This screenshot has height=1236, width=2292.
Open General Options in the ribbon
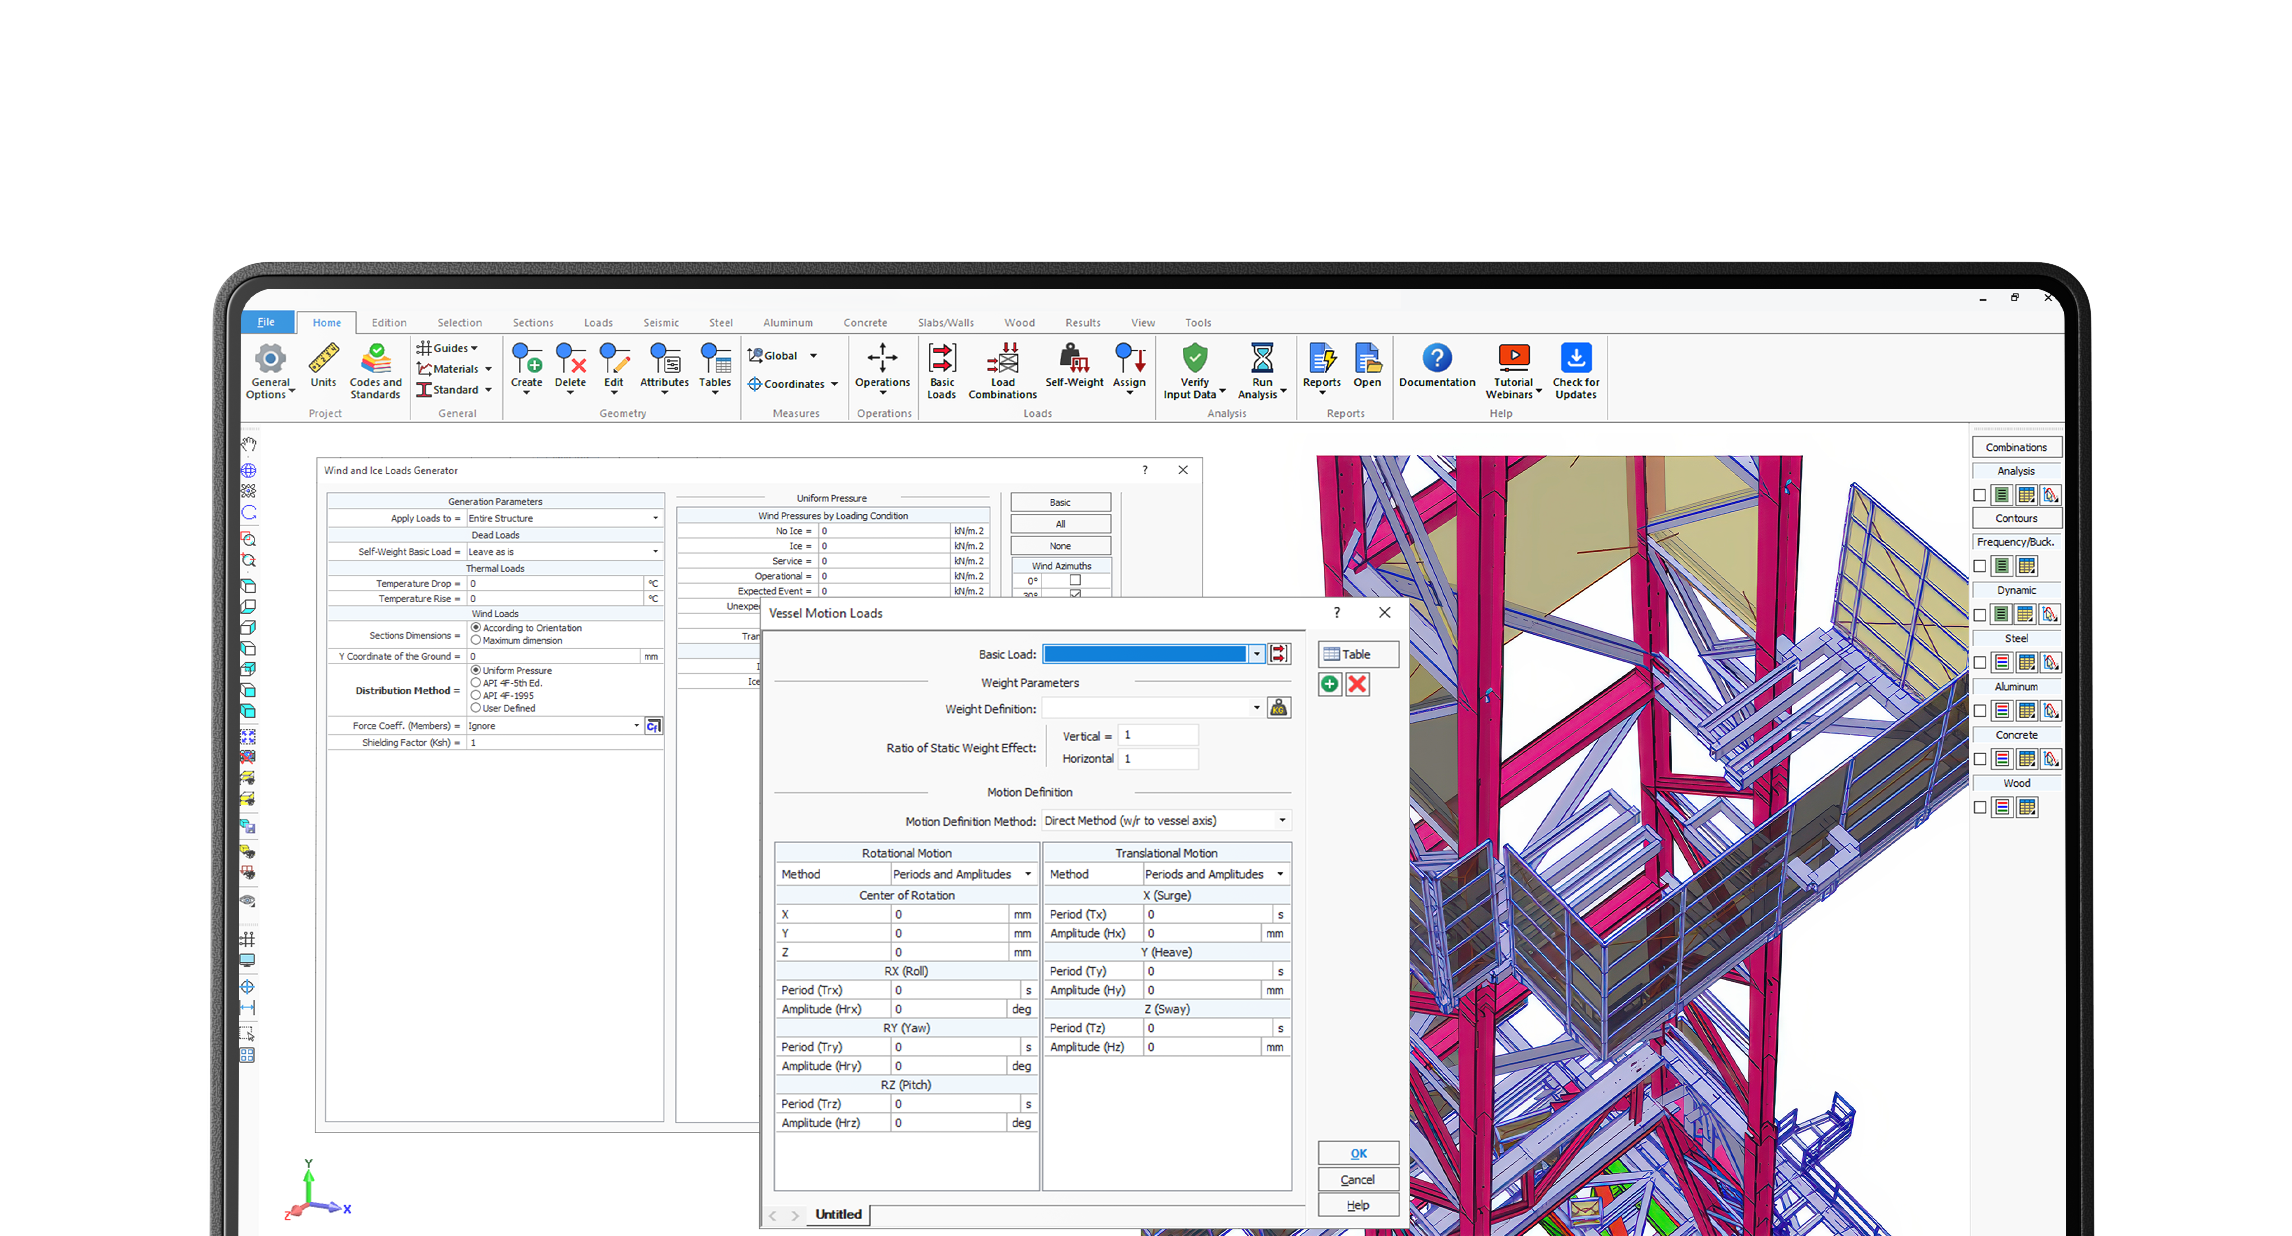(x=270, y=372)
